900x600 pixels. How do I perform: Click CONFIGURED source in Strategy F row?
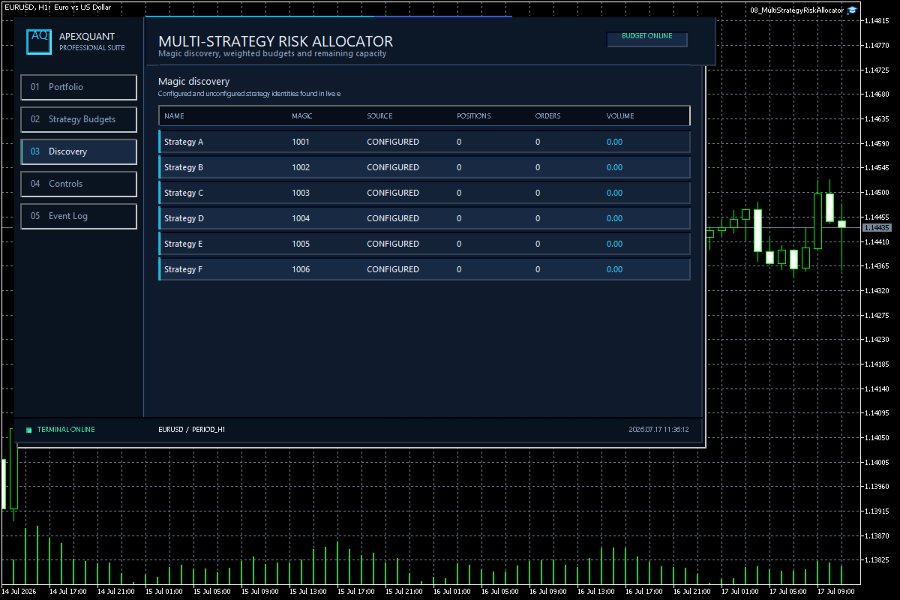tap(393, 269)
